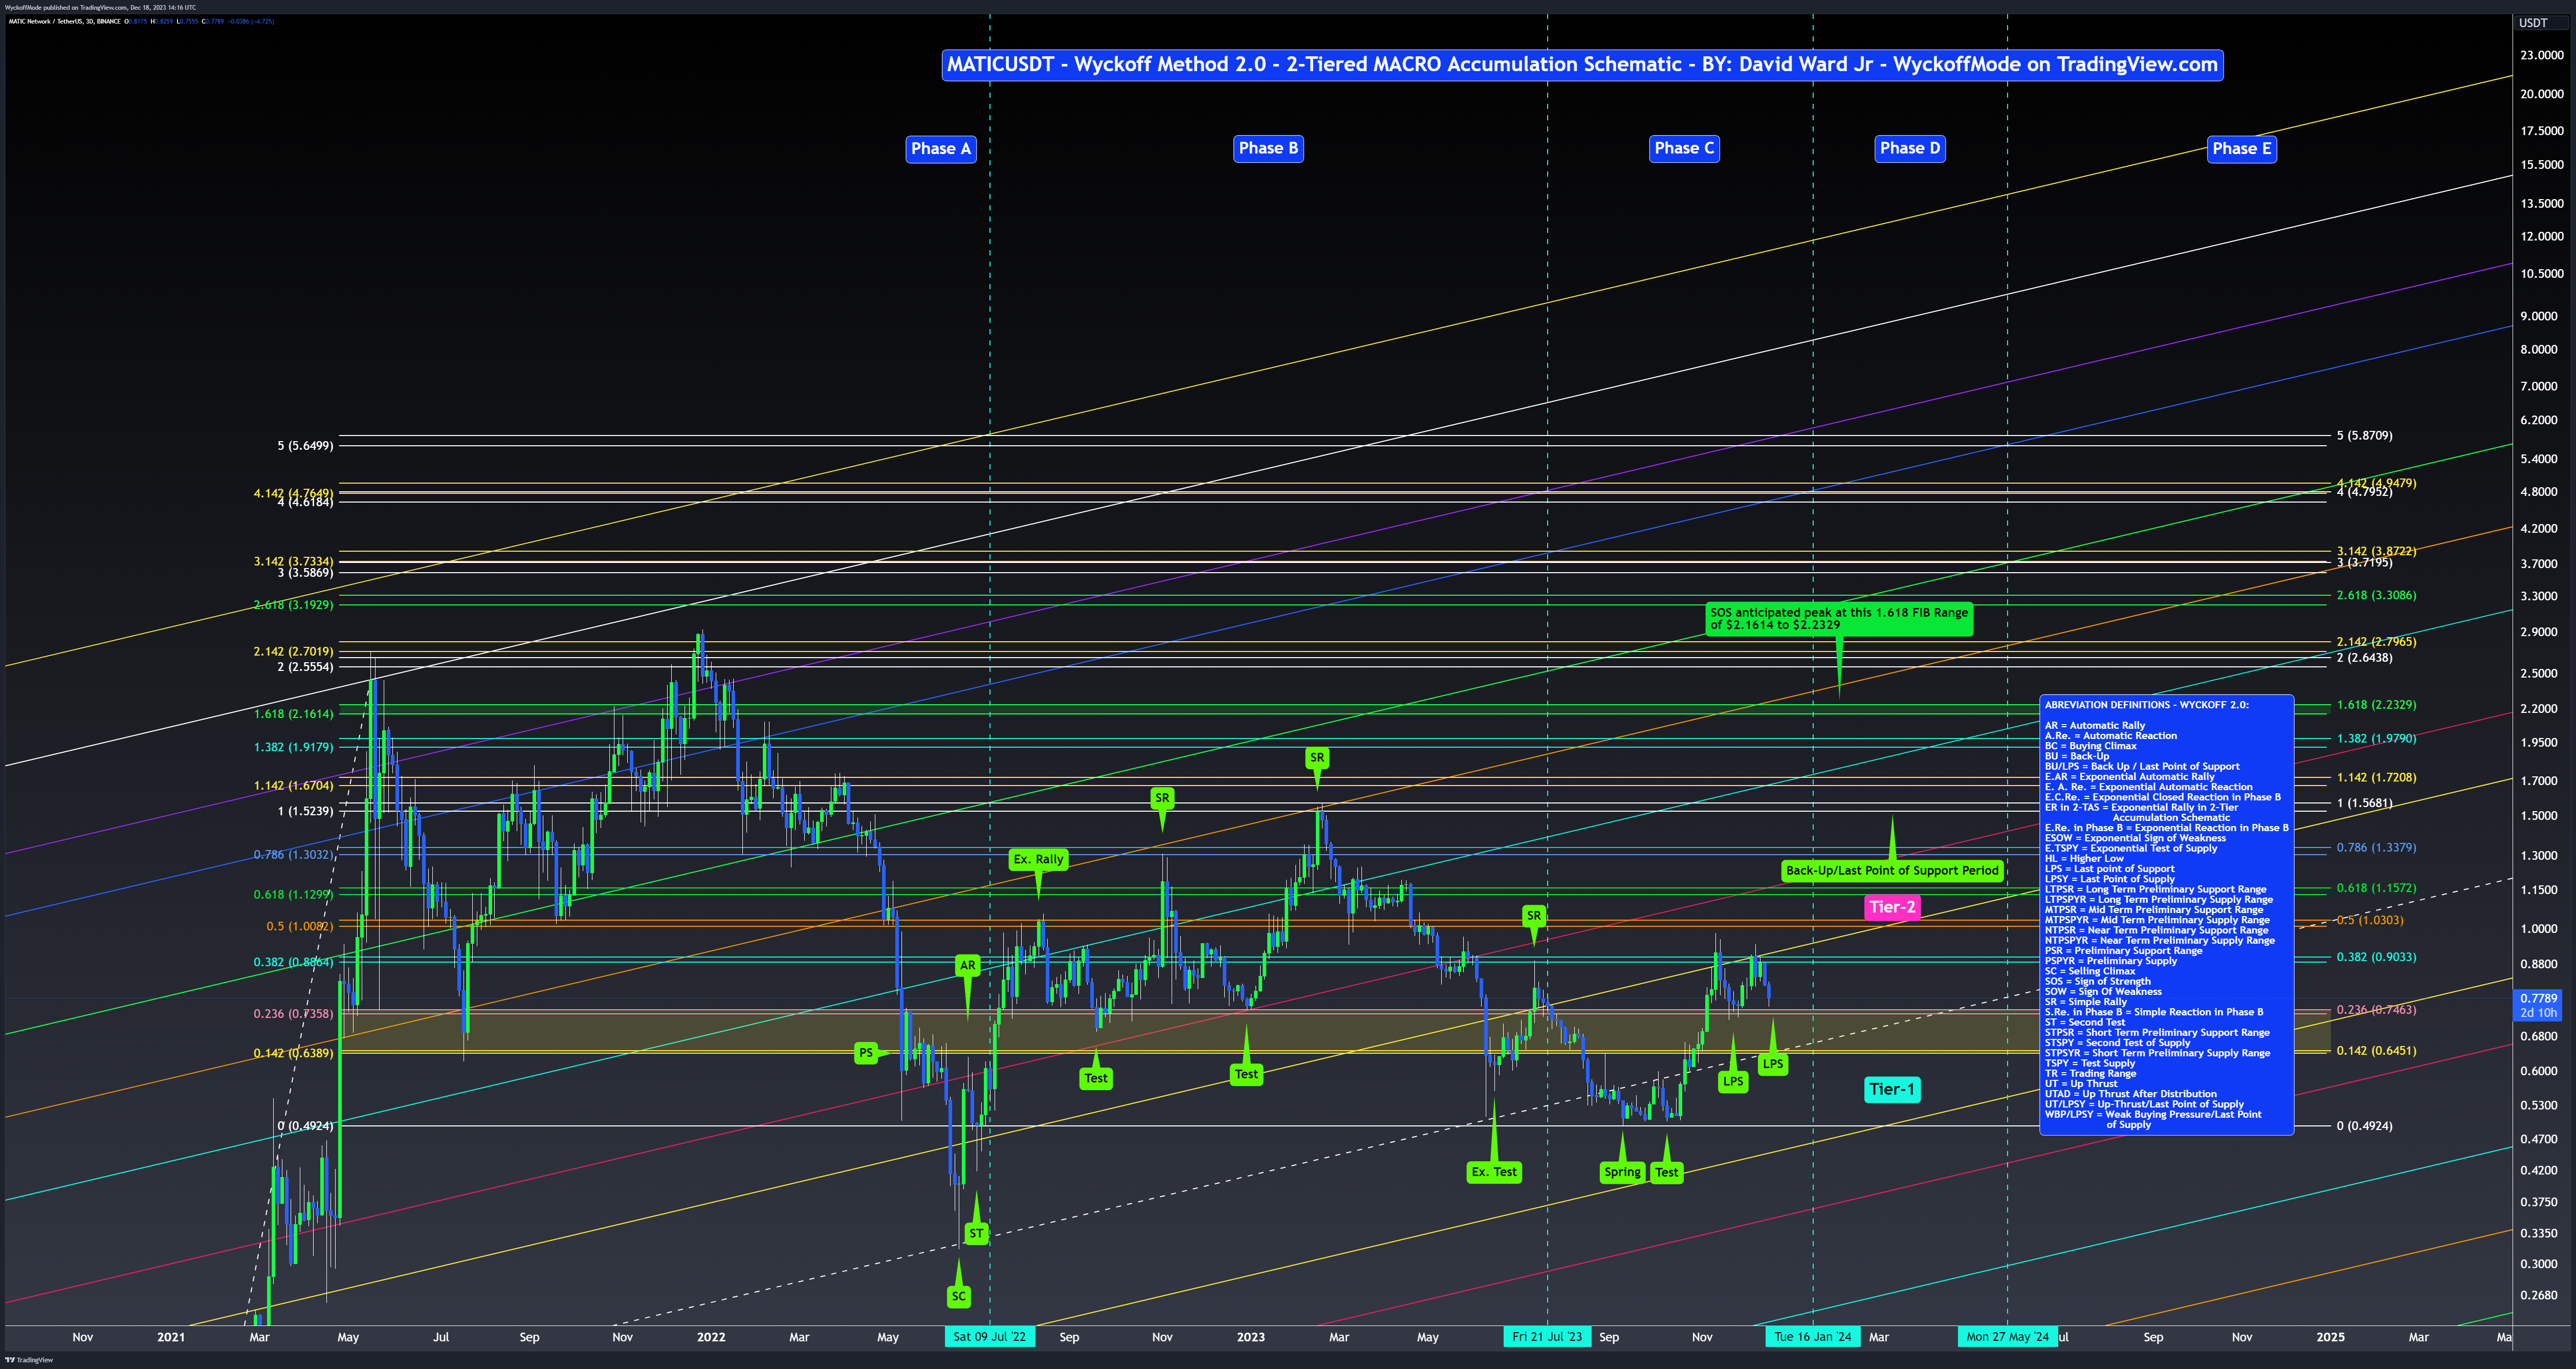Click the Abbreviation Definitions heading in legend box
The image size is (2576, 1369).
click(2146, 705)
